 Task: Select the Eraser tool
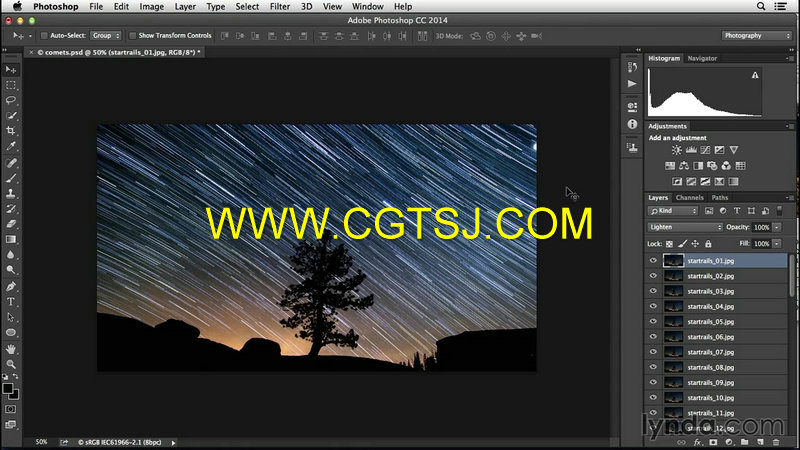tap(11, 224)
